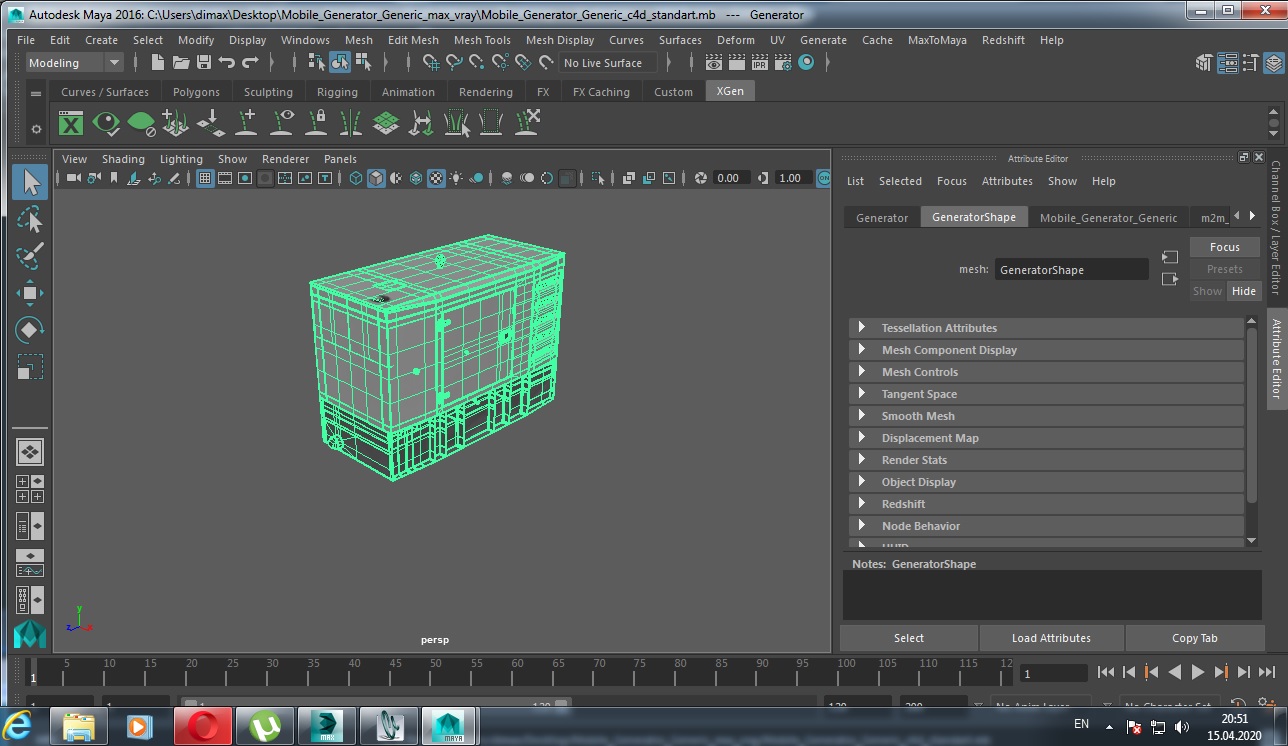Open viewport Shading menu
This screenshot has width=1288, height=746.
(123, 159)
